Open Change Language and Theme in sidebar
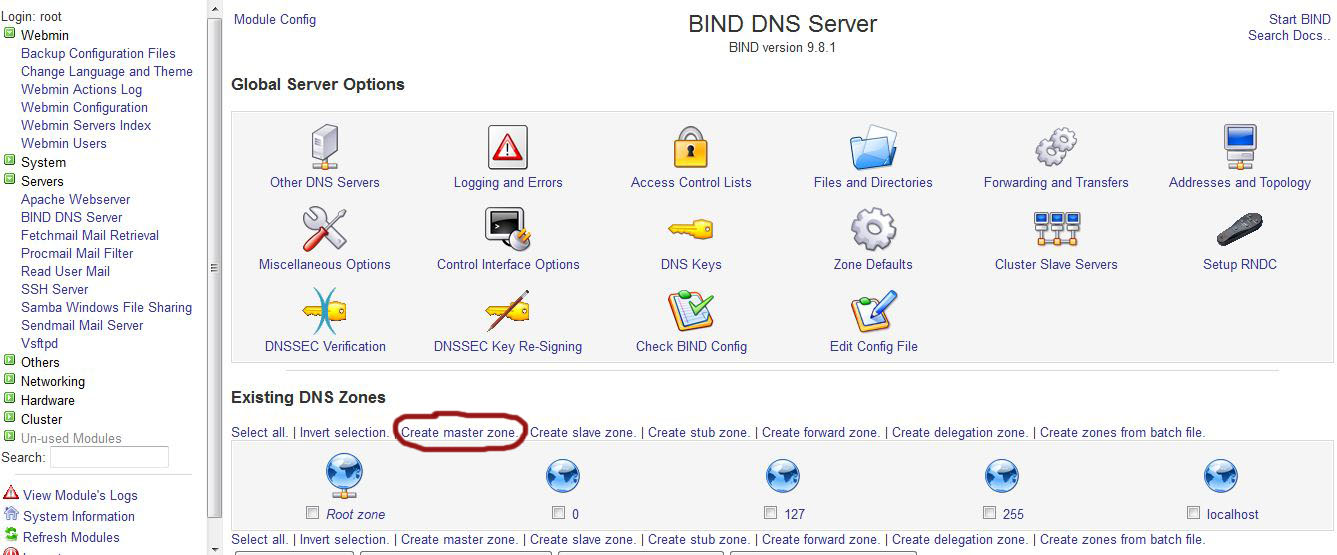1337x555 pixels. (107, 71)
